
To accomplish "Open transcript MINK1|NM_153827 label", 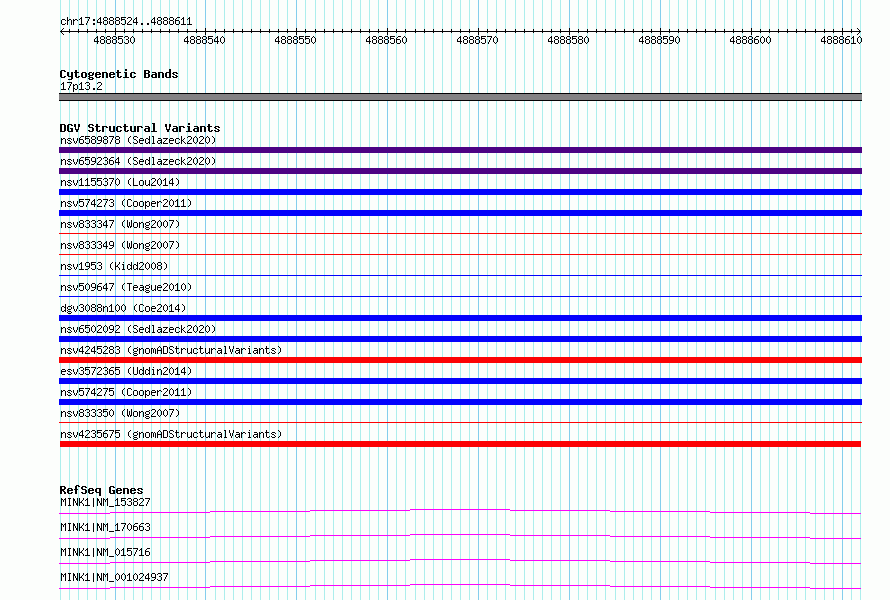I will [x=105, y=502].
